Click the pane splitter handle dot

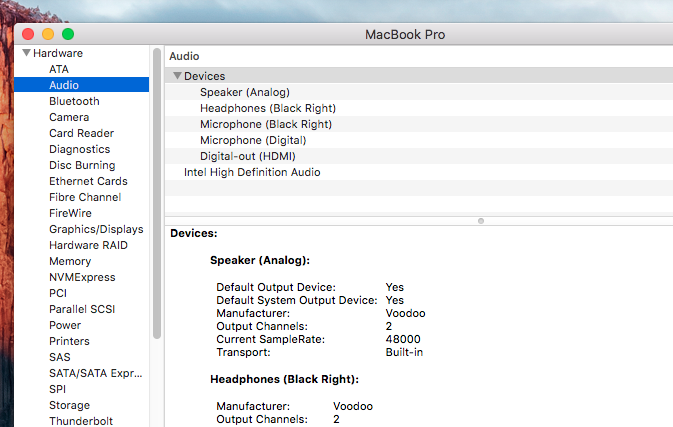[481, 220]
